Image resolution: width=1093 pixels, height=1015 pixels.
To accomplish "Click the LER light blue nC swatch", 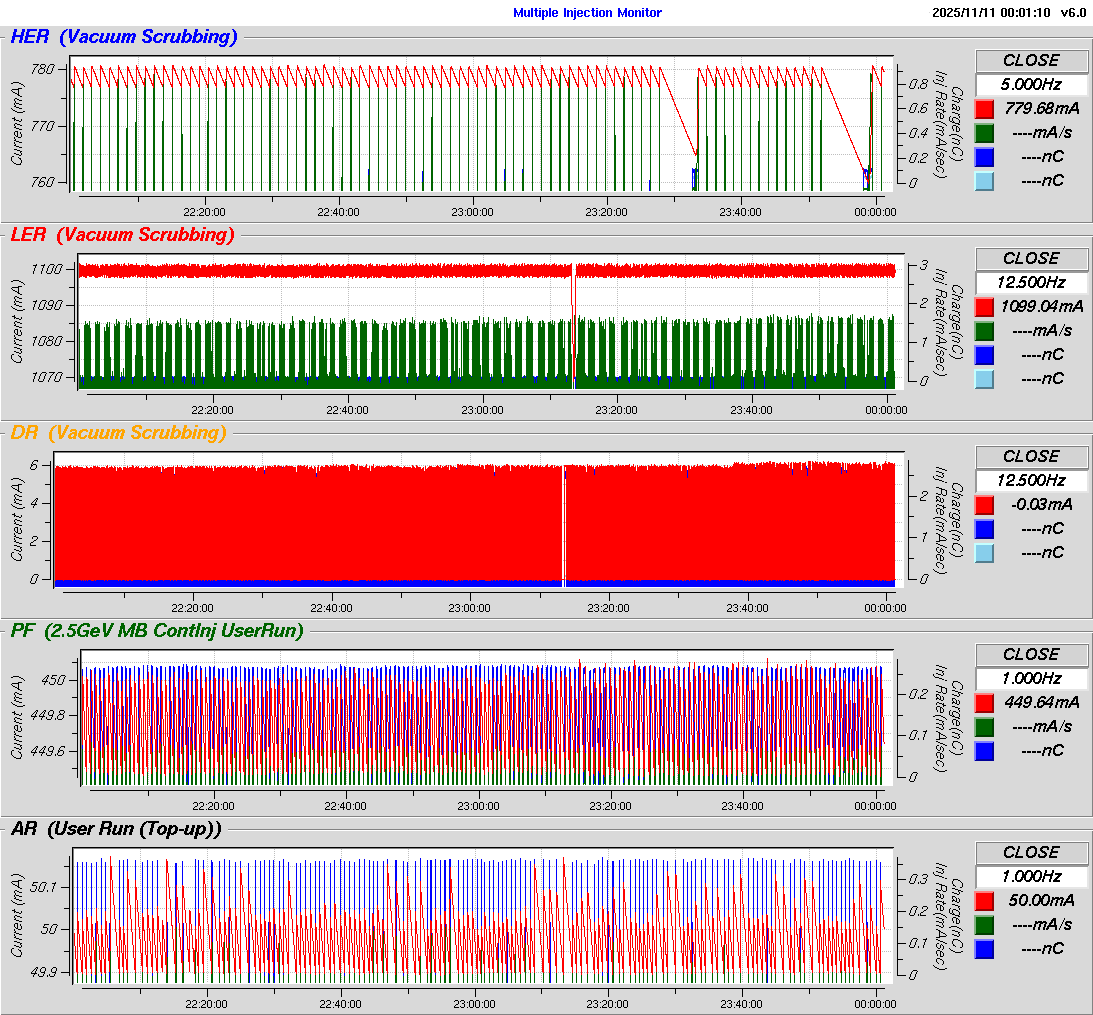I will click(984, 379).
